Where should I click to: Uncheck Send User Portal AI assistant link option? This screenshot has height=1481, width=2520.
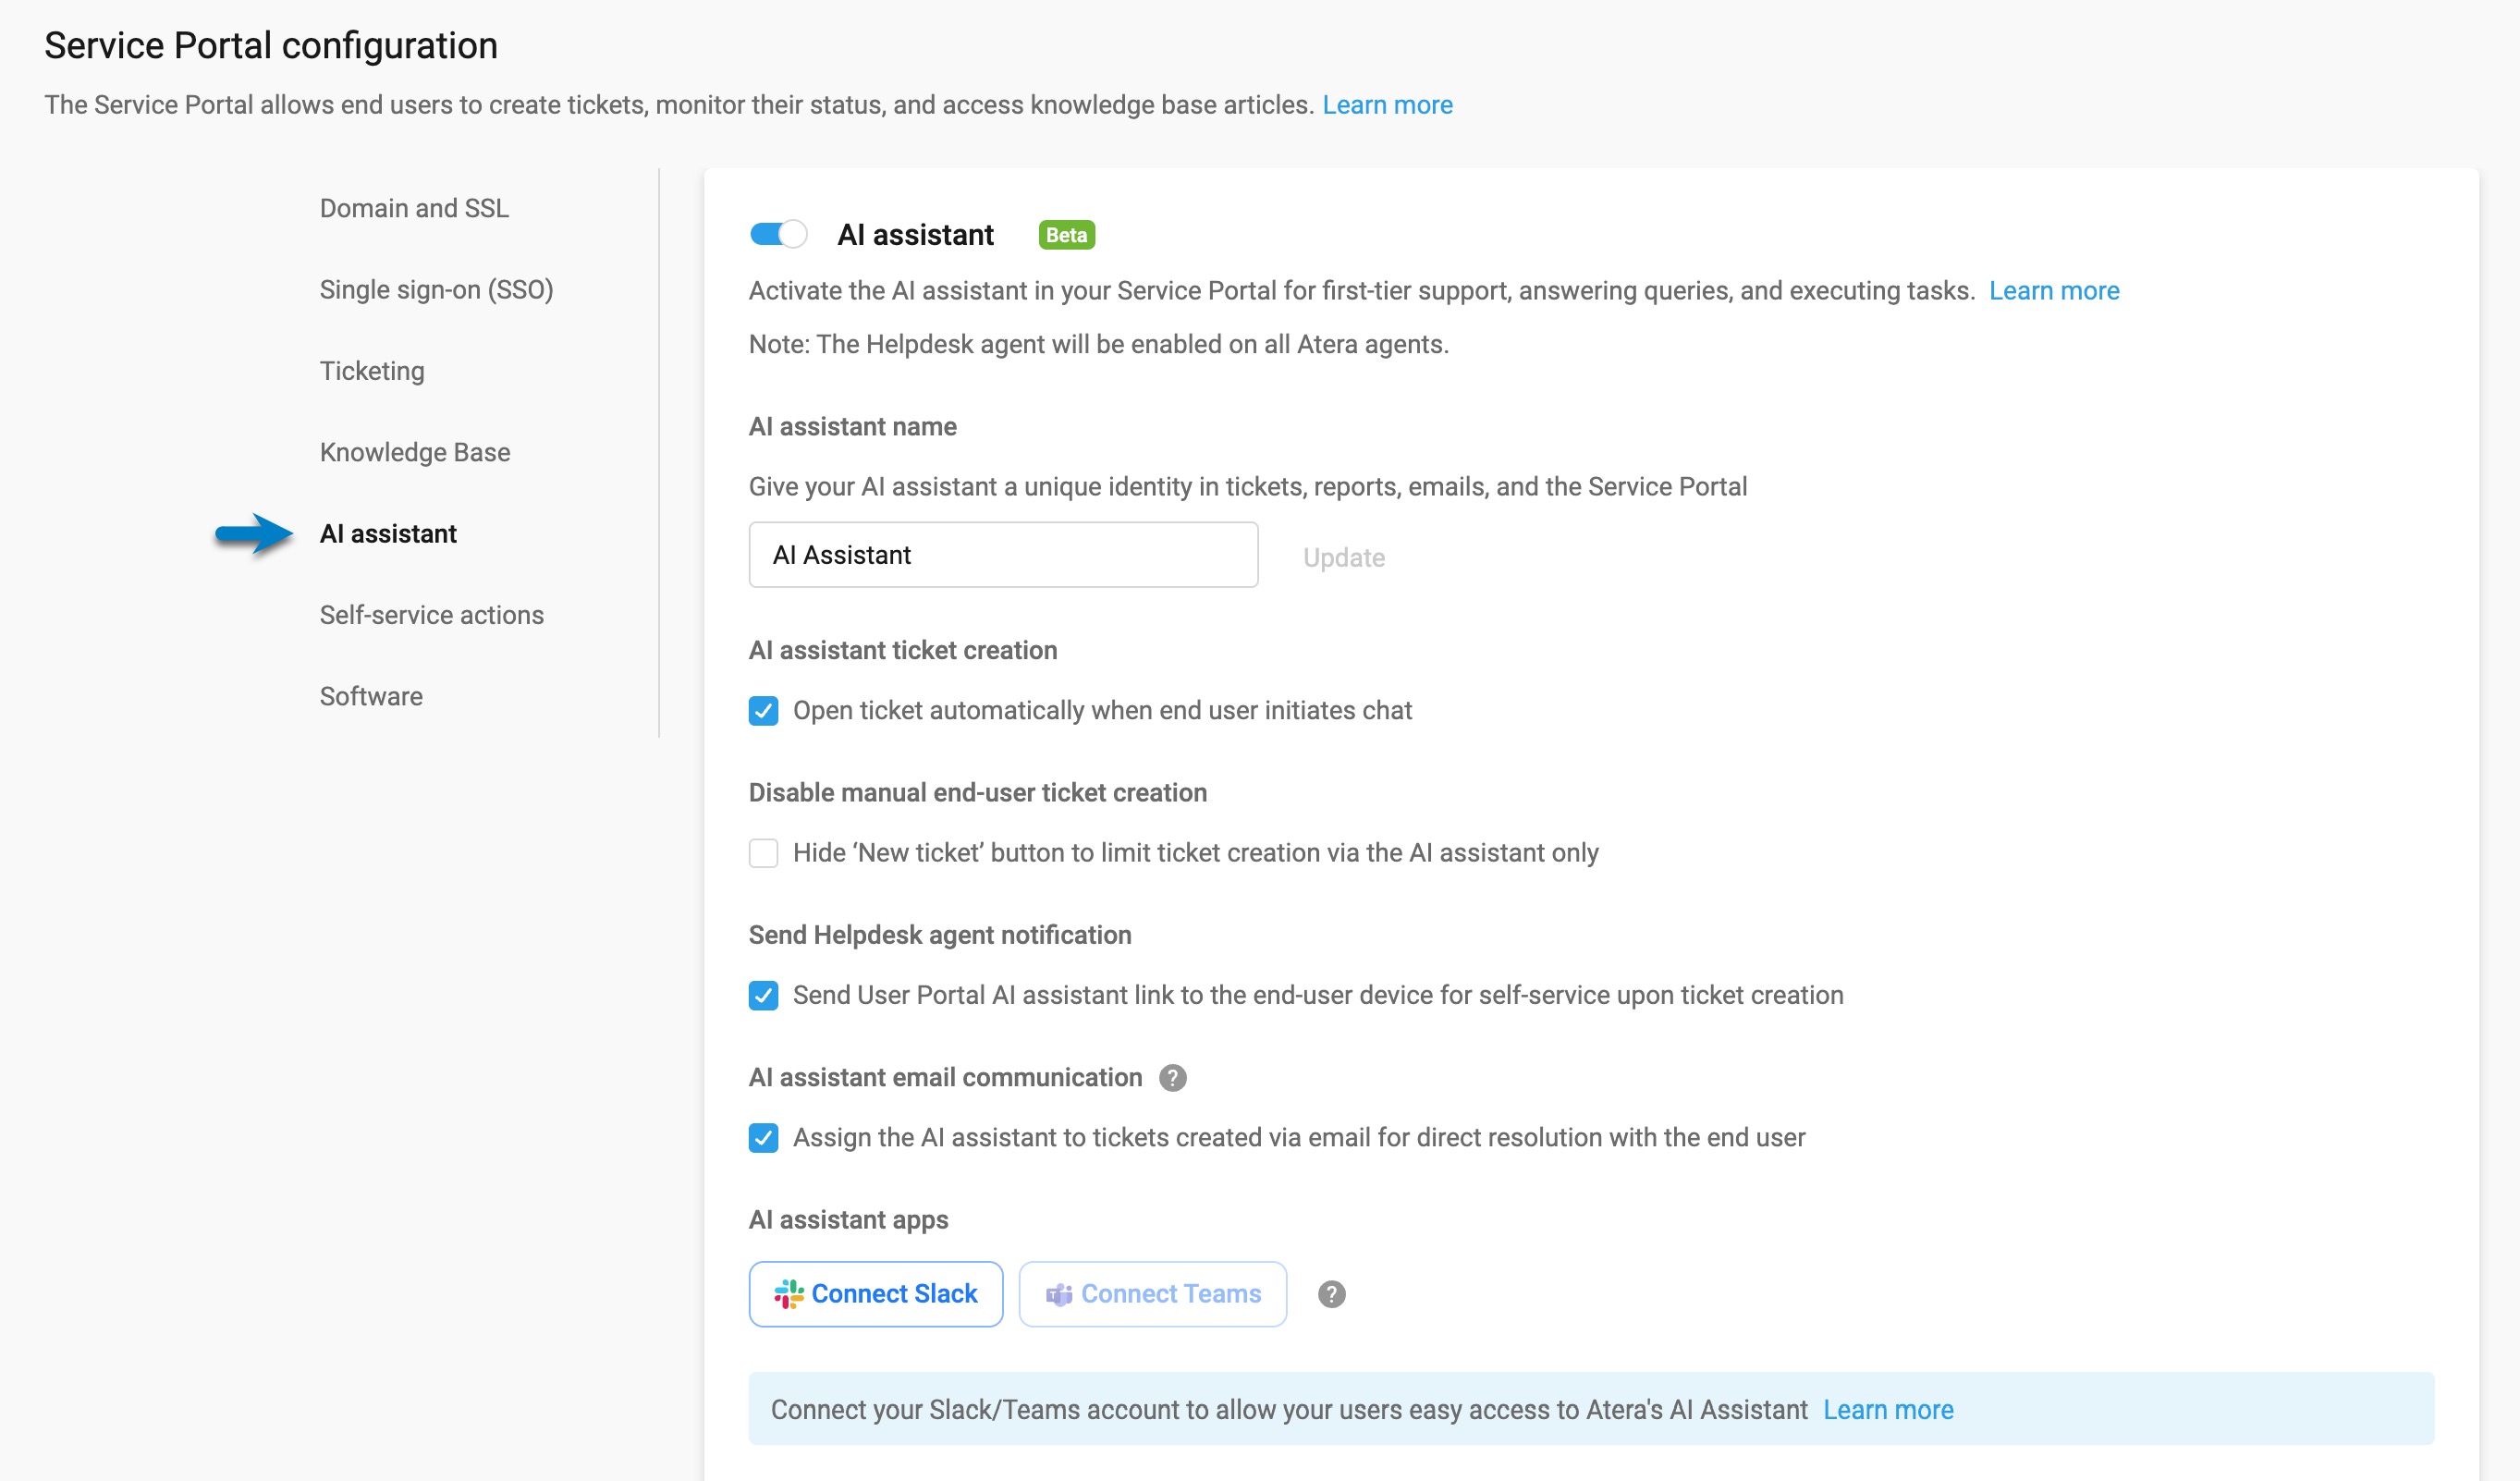(x=763, y=996)
